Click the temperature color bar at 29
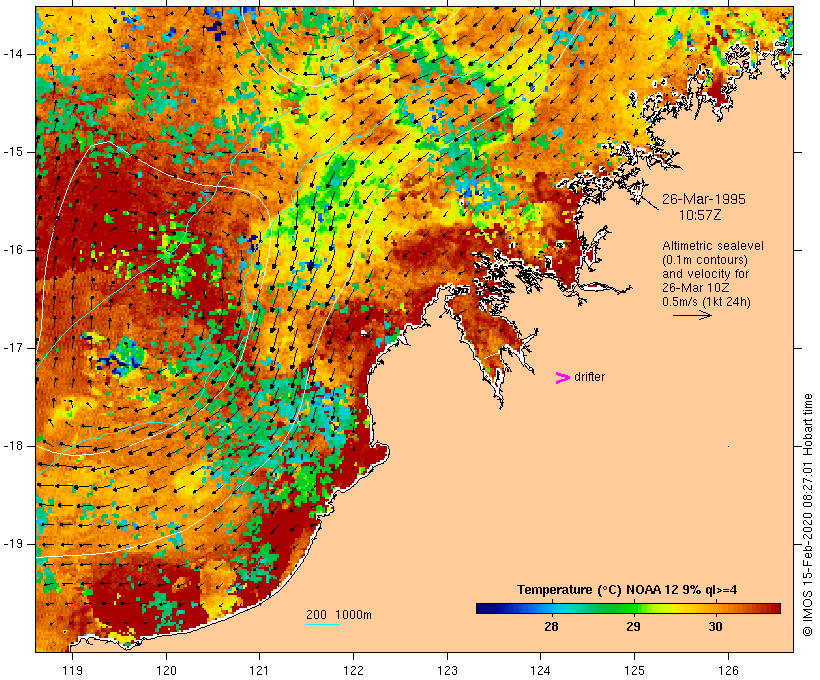The height and width of the screenshot is (680, 820). 633,608
